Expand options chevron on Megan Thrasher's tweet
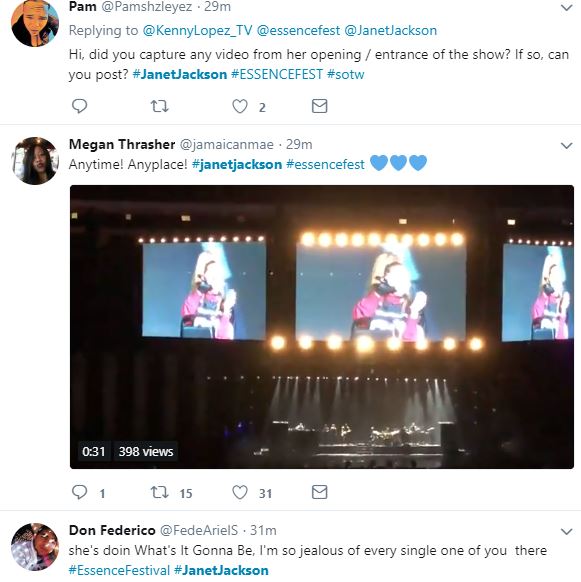This screenshot has height=582, width=581. tap(567, 146)
